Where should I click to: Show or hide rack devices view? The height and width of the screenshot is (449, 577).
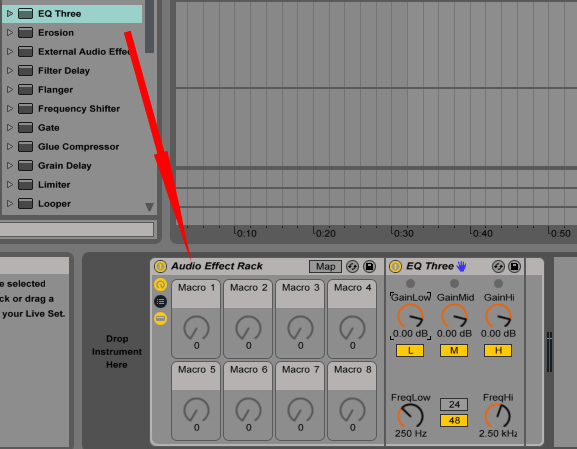click(160, 318)
